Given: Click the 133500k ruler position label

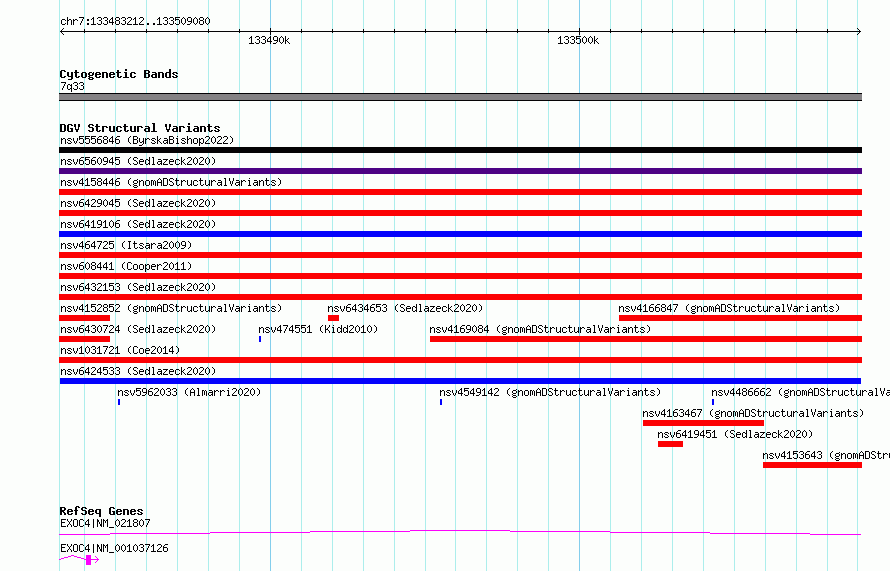Looking at the screenshot, I should click(578, 40).
